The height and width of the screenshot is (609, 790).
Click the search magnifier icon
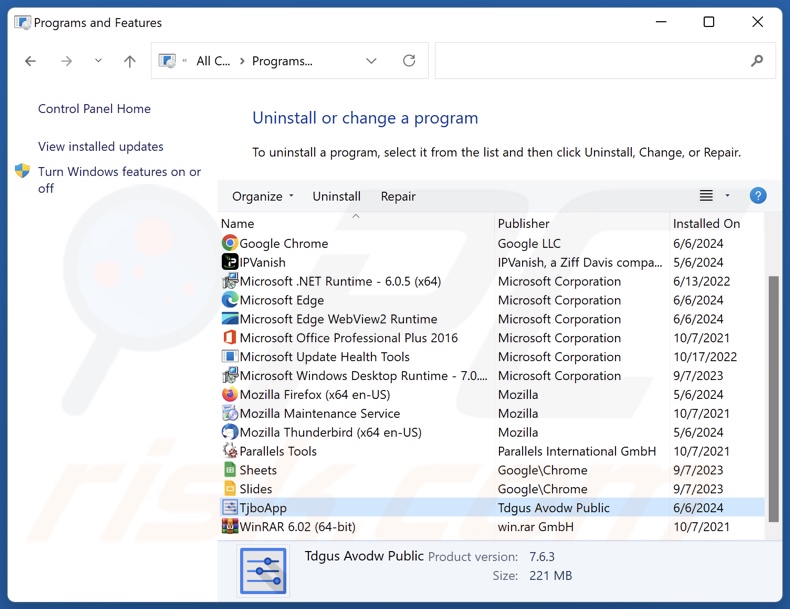click(757, 61)
